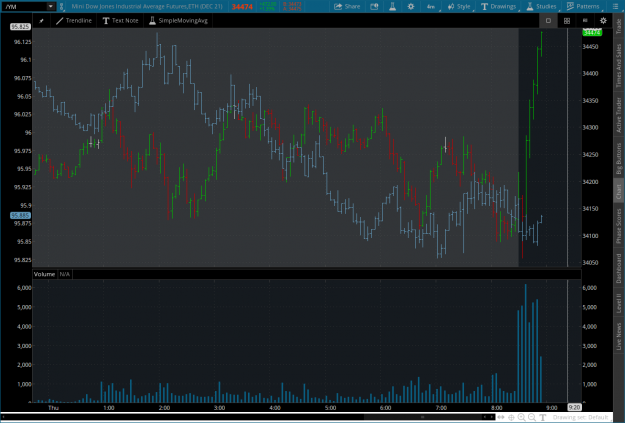The height and width of the screenshot is (423, 625).
Task: Click the 9:20 time marker label
Action: click(574, 407)
